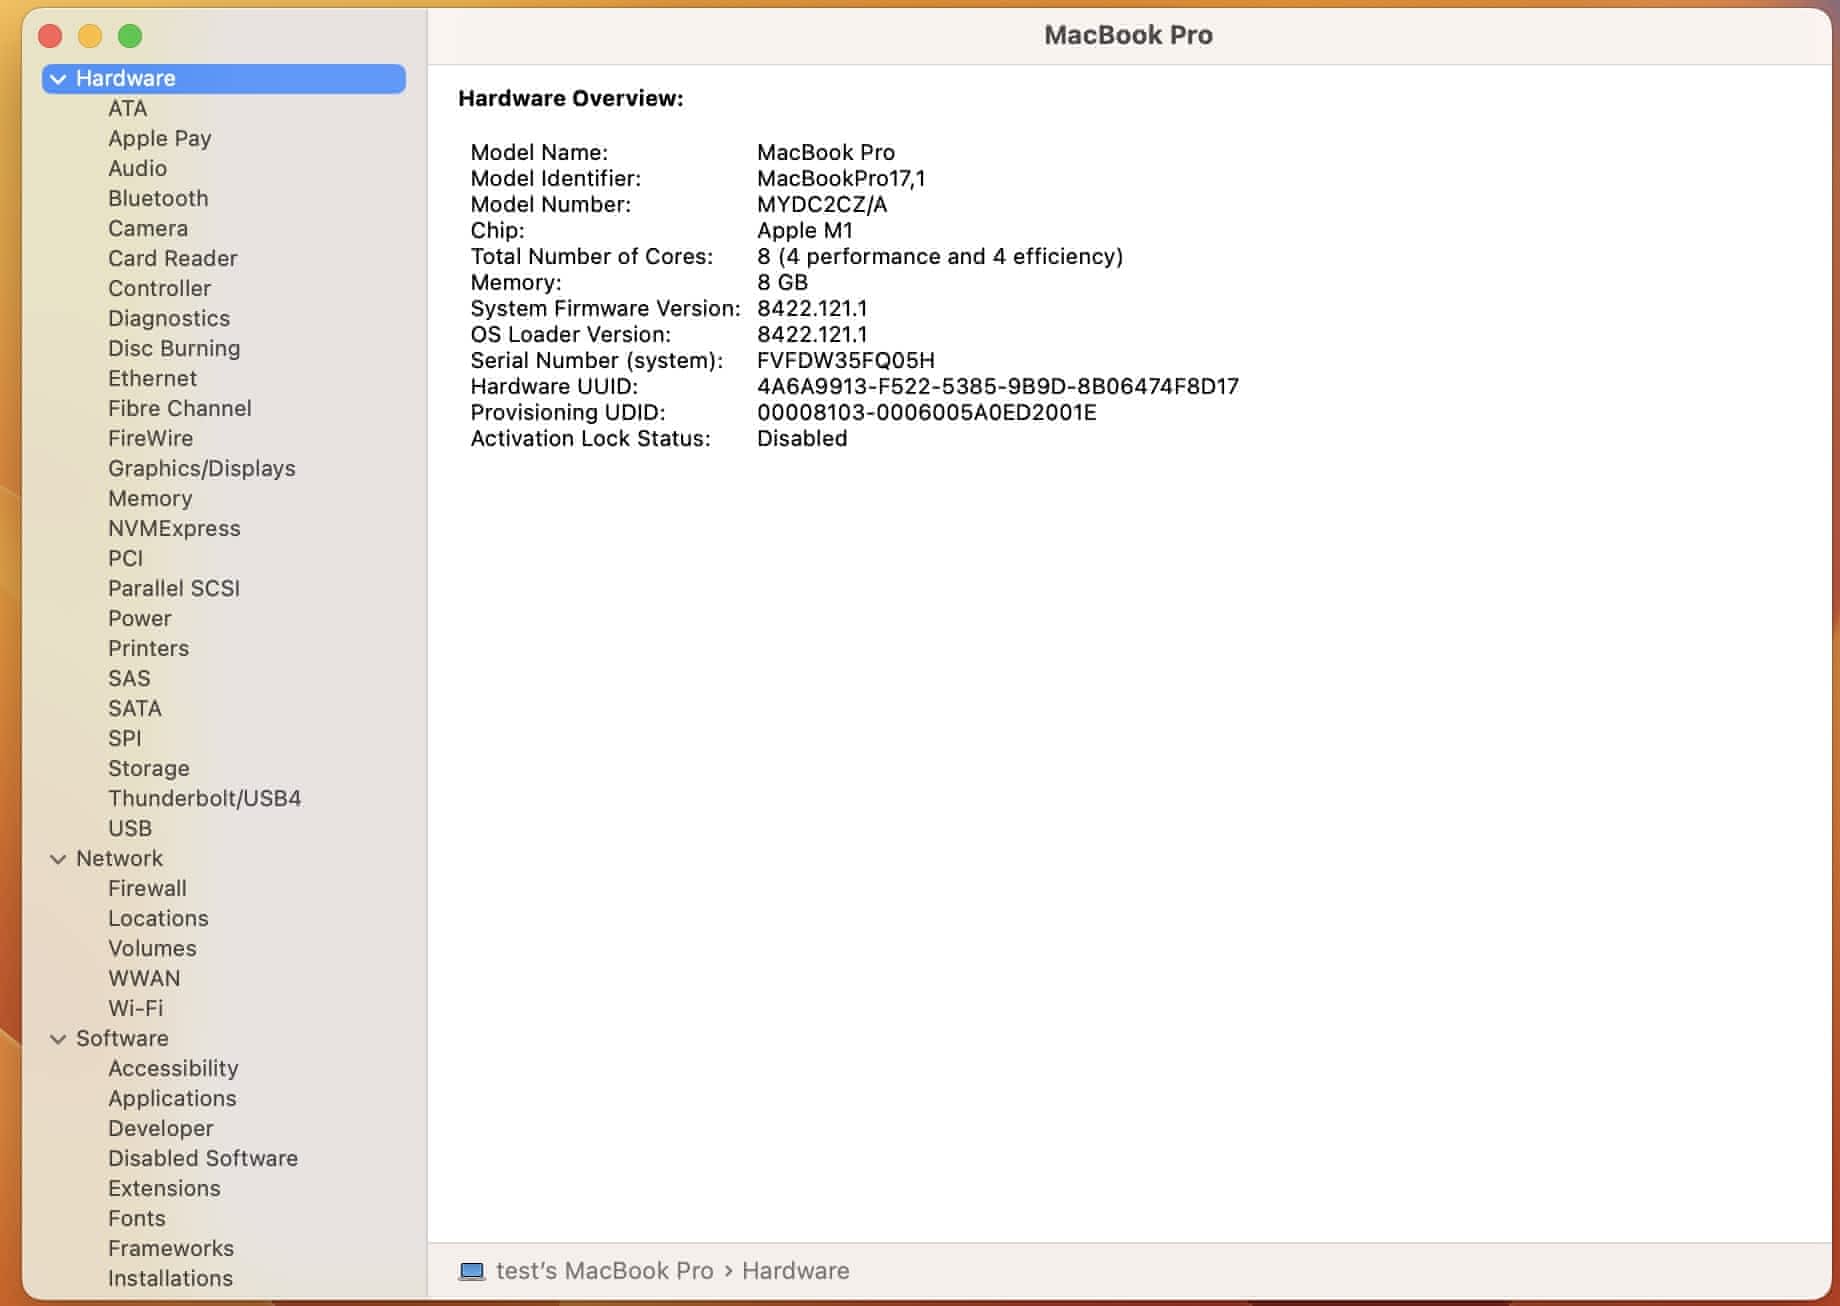Image resolution: width=1840 pixels, height=1306 pixels.
Task: Select Ethernet in the sidebar
Action: click(x=153, y=378)
